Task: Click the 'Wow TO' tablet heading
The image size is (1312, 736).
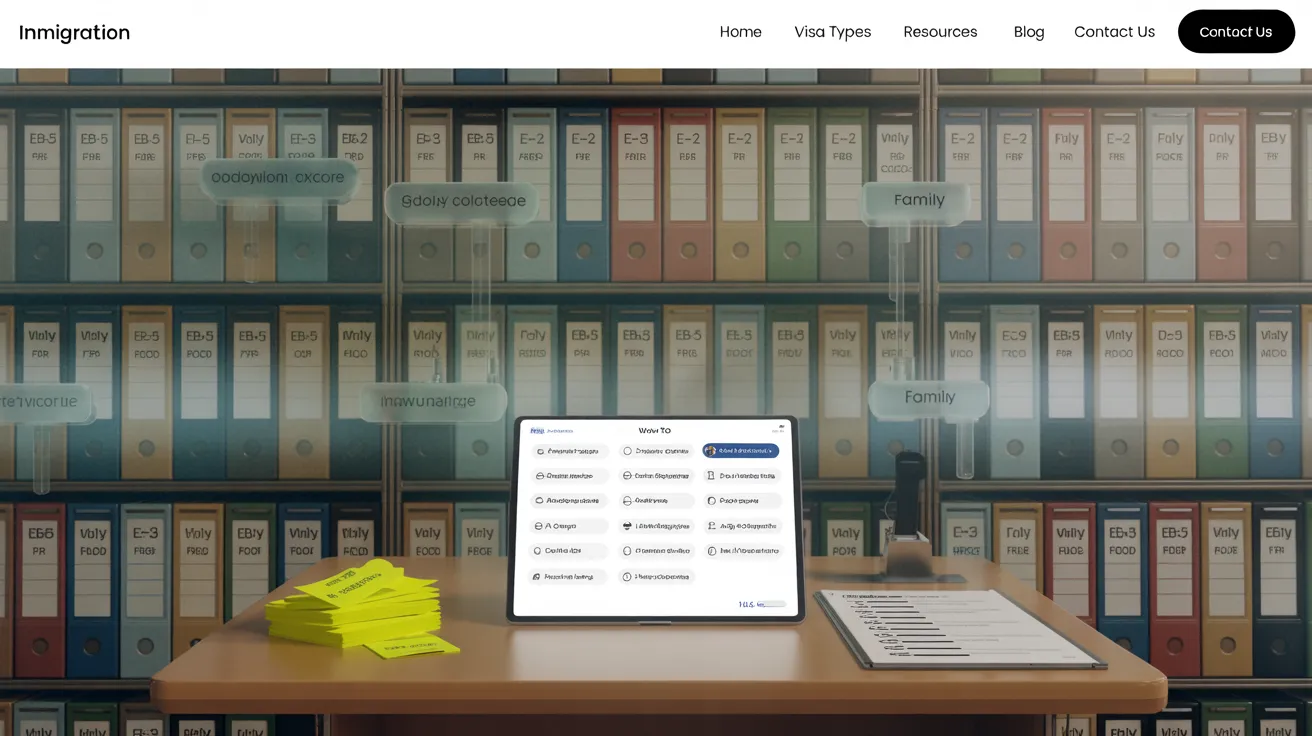Action: point(654,430)
